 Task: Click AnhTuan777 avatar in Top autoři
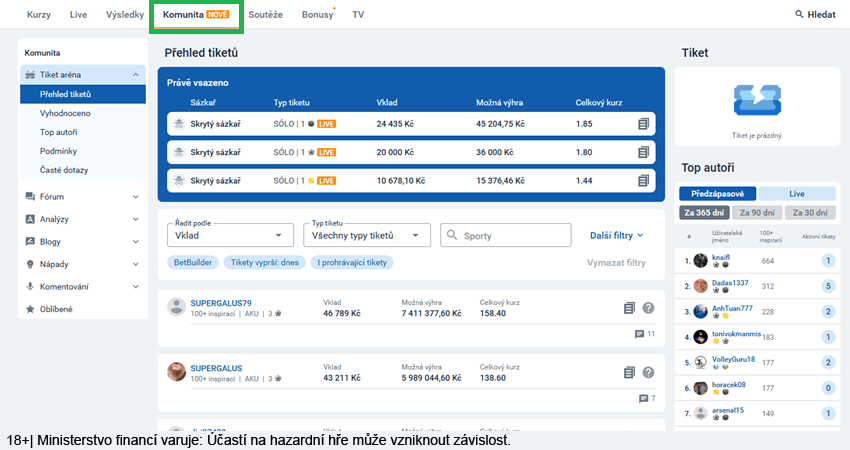tap(701, 311)
